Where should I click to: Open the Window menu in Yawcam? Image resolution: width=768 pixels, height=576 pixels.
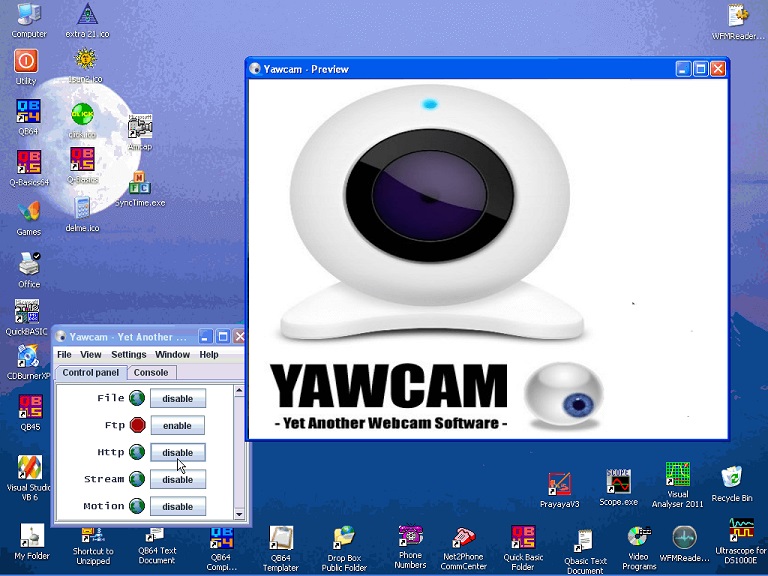pyautogui.click(x=172, y=354)
